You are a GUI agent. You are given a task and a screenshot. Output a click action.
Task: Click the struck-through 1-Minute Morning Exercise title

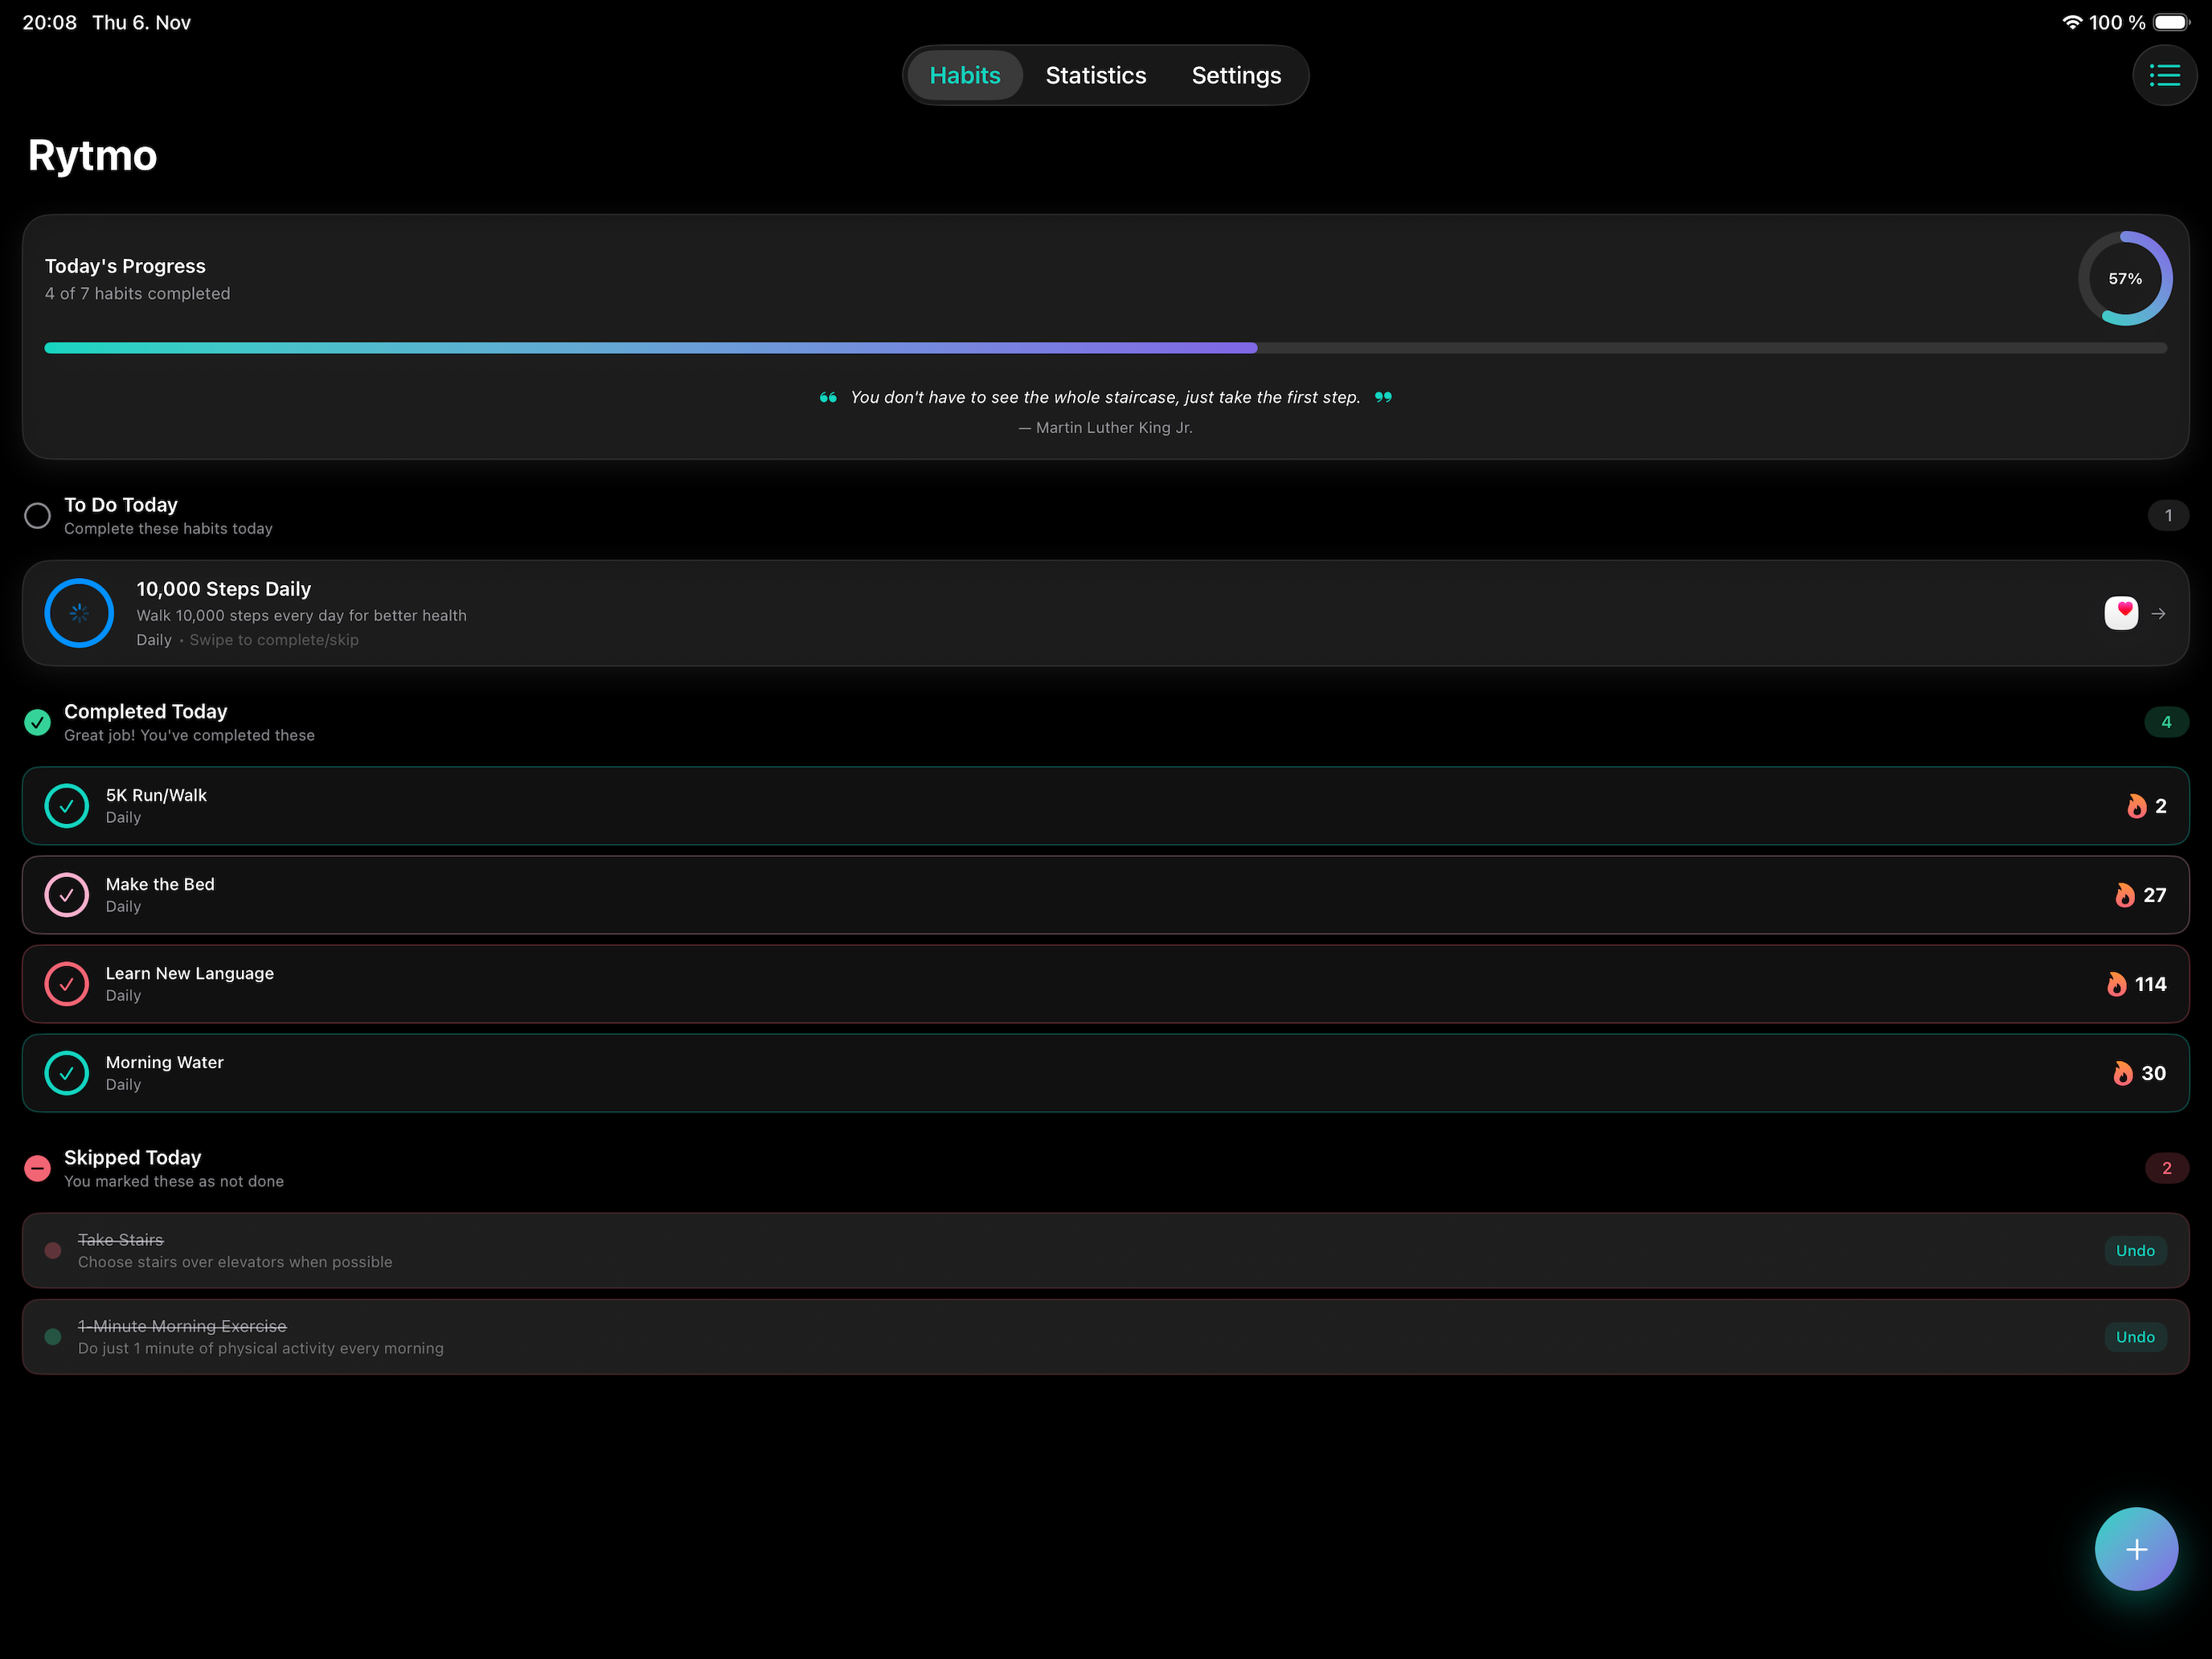tap(182, 1326)
